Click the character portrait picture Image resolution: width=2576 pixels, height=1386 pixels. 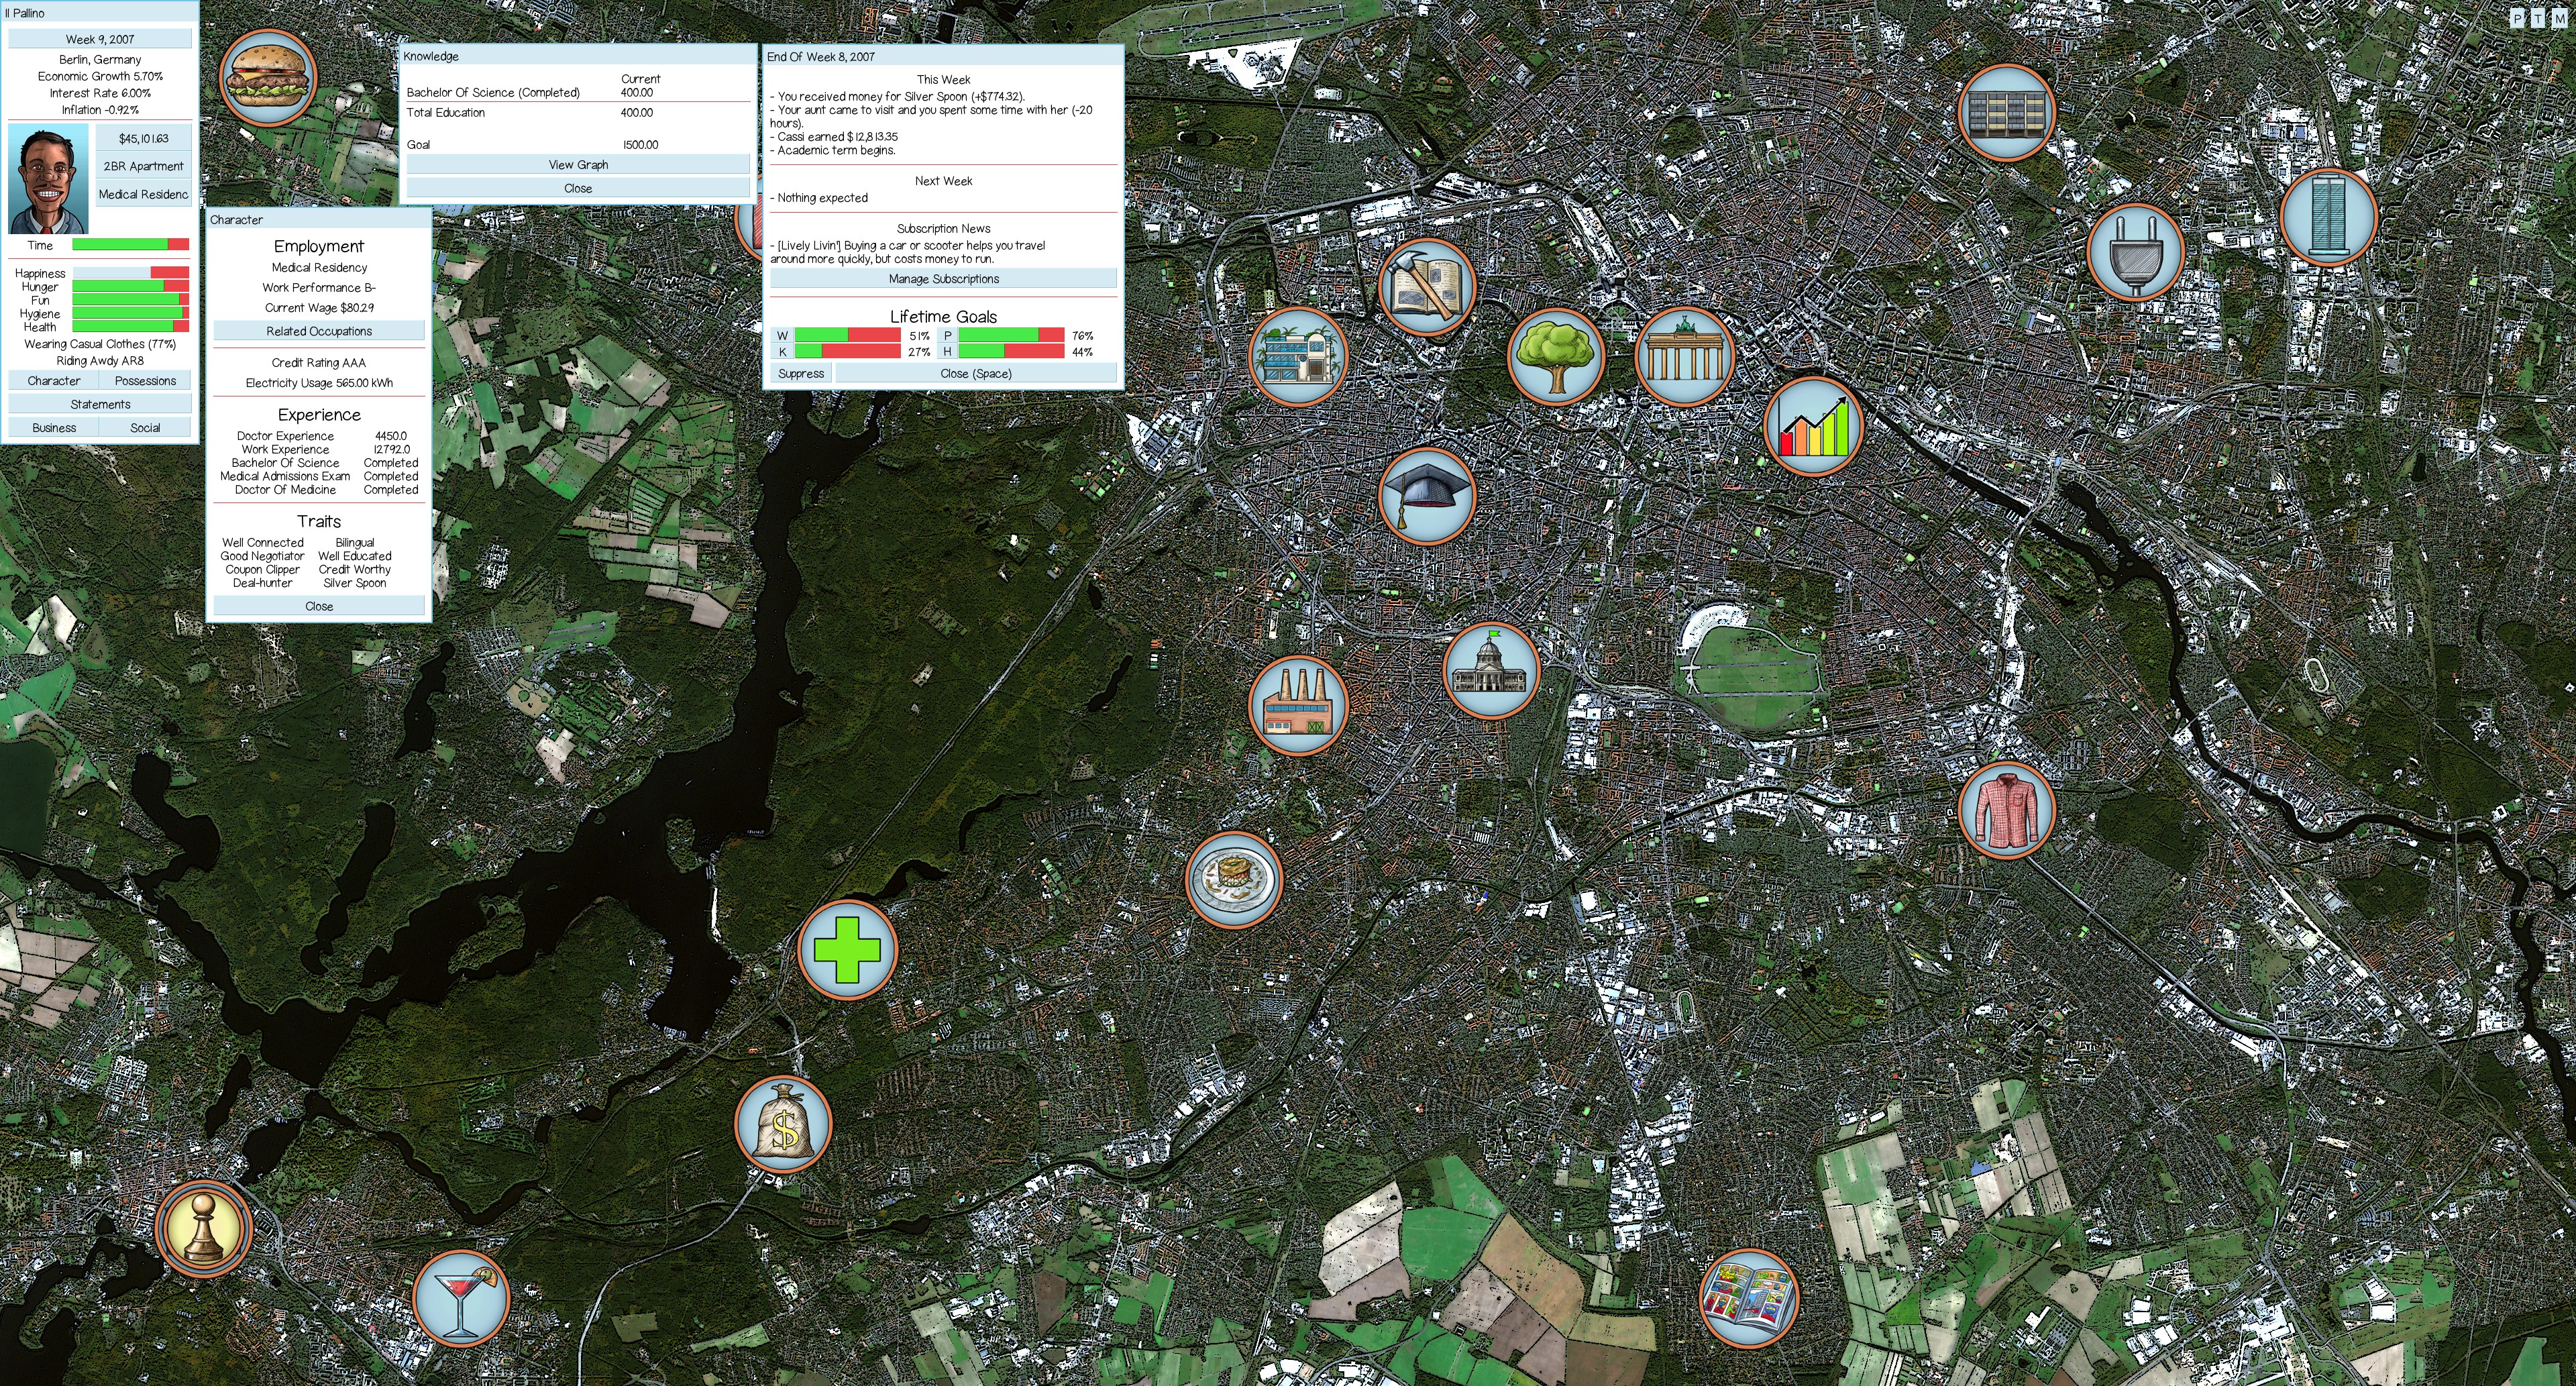click(x=48, y=180)
